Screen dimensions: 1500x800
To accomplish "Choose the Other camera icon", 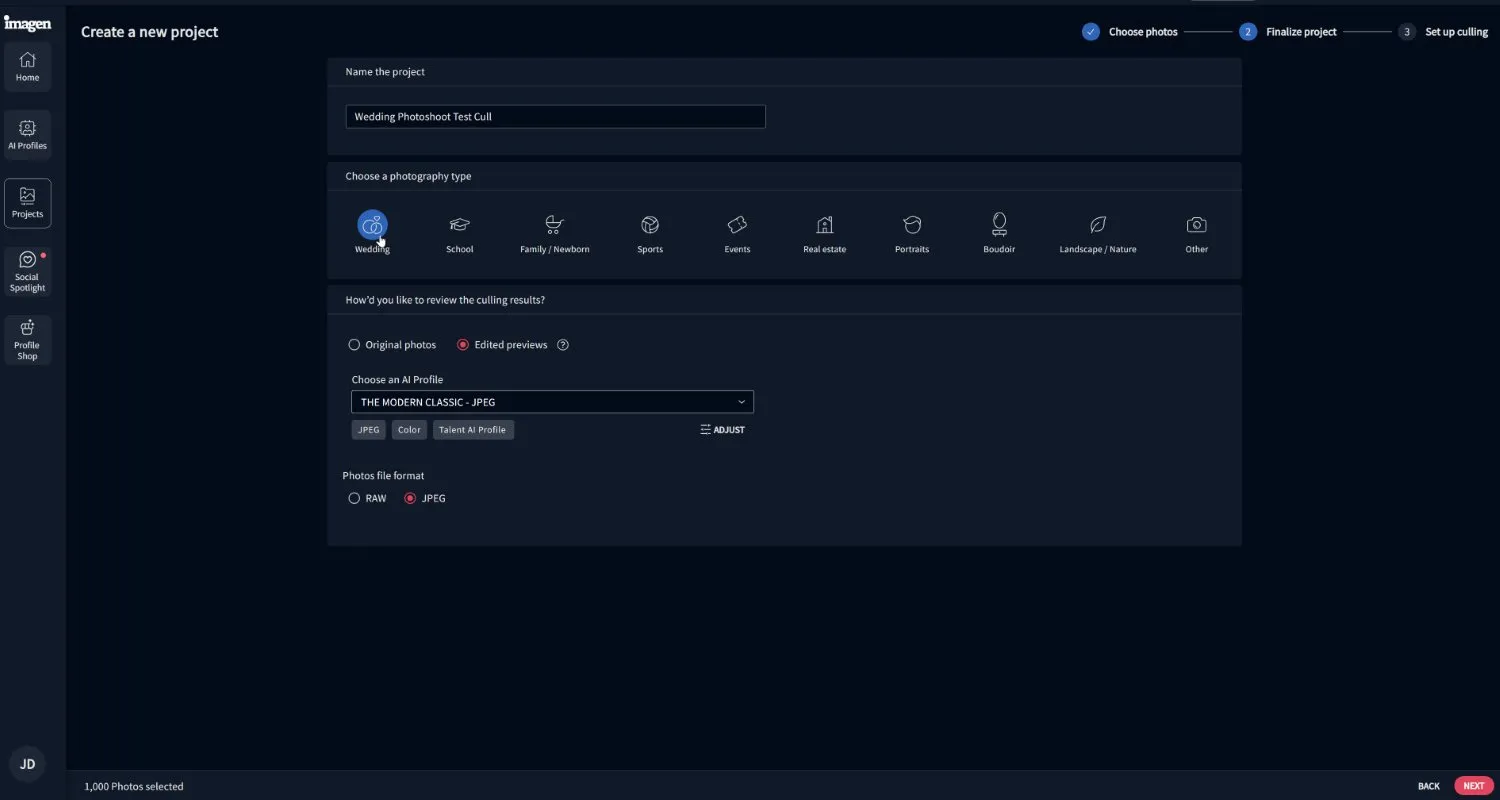I will tap(1196, 225).
